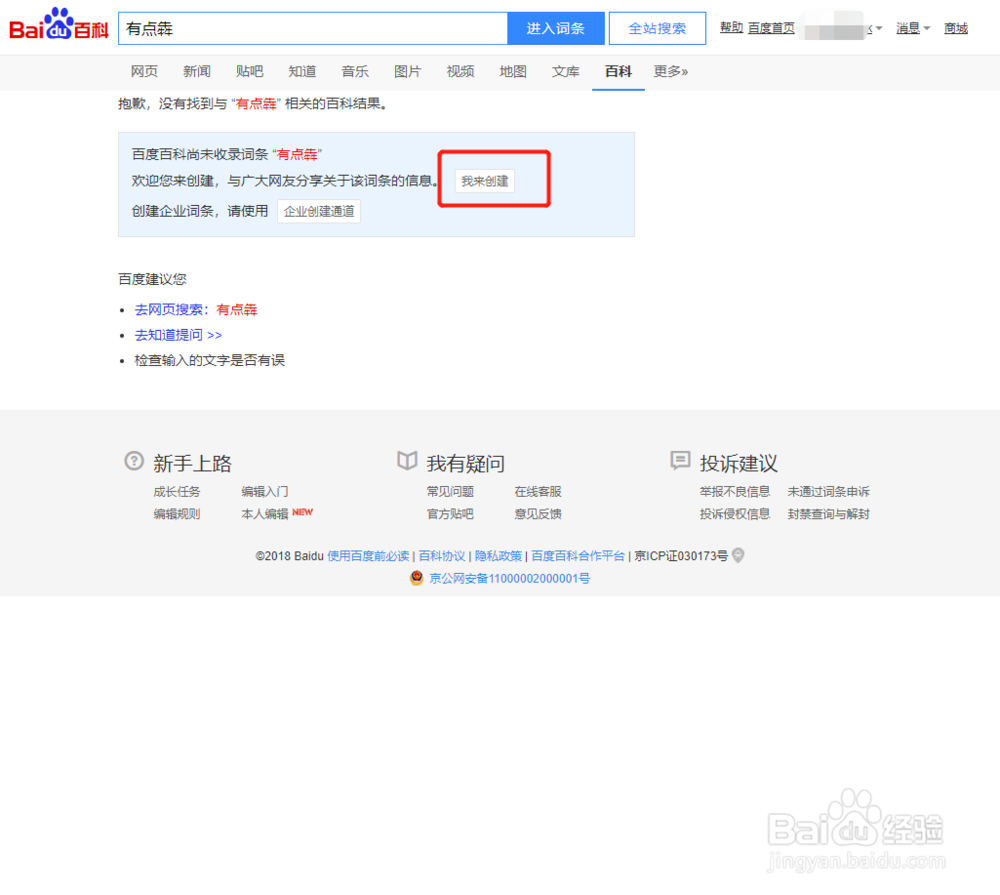Click the police badge icon beside 京公网安备
Screen dimensions: 1000x895
(416, 578)
